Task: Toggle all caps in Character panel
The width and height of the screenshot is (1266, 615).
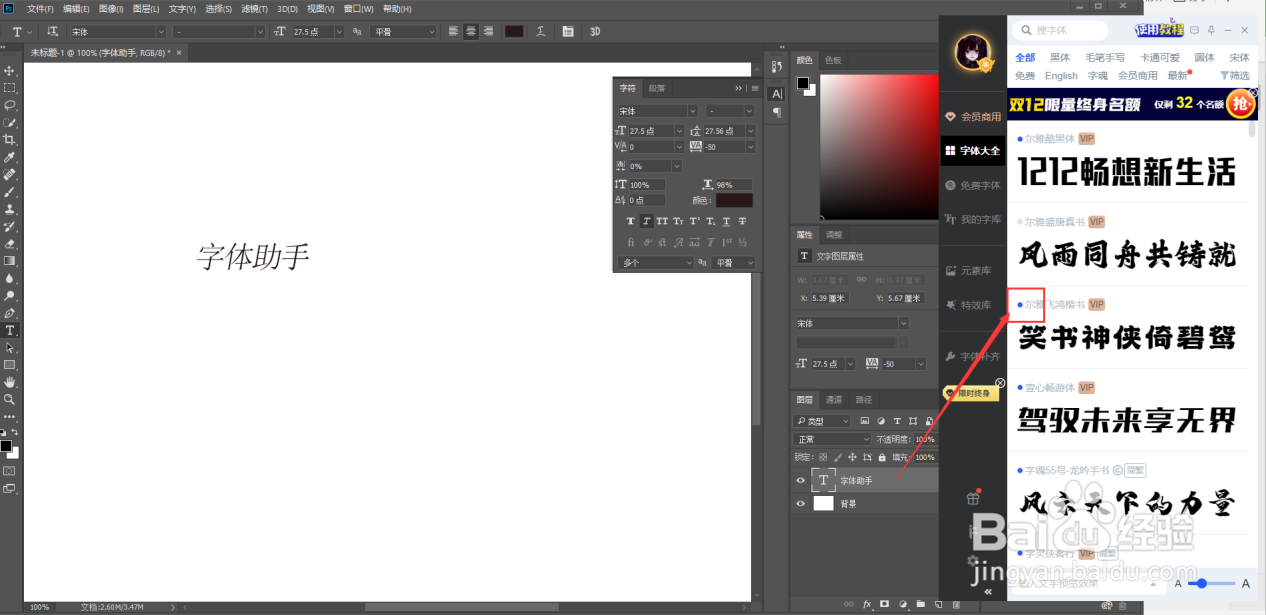Action: coord(662,221)
